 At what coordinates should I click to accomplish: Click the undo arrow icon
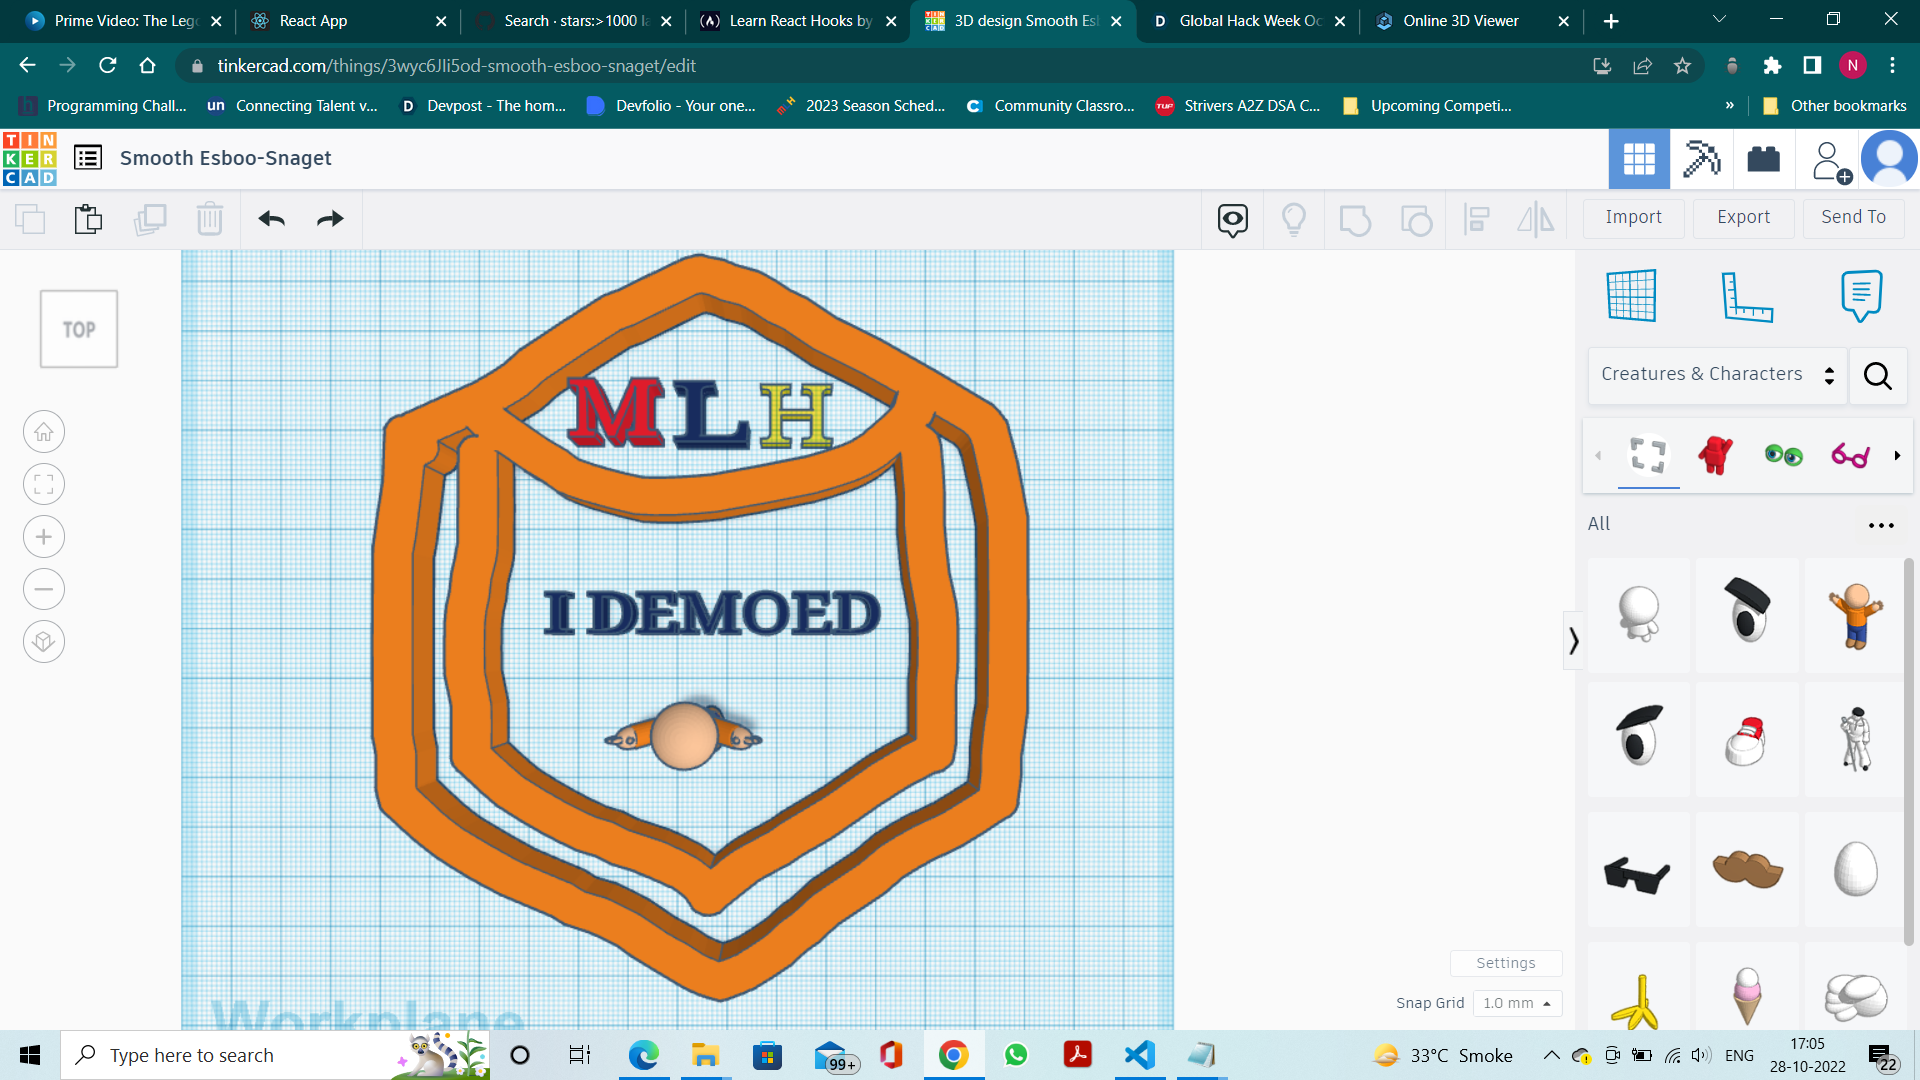tap(271, 219)
